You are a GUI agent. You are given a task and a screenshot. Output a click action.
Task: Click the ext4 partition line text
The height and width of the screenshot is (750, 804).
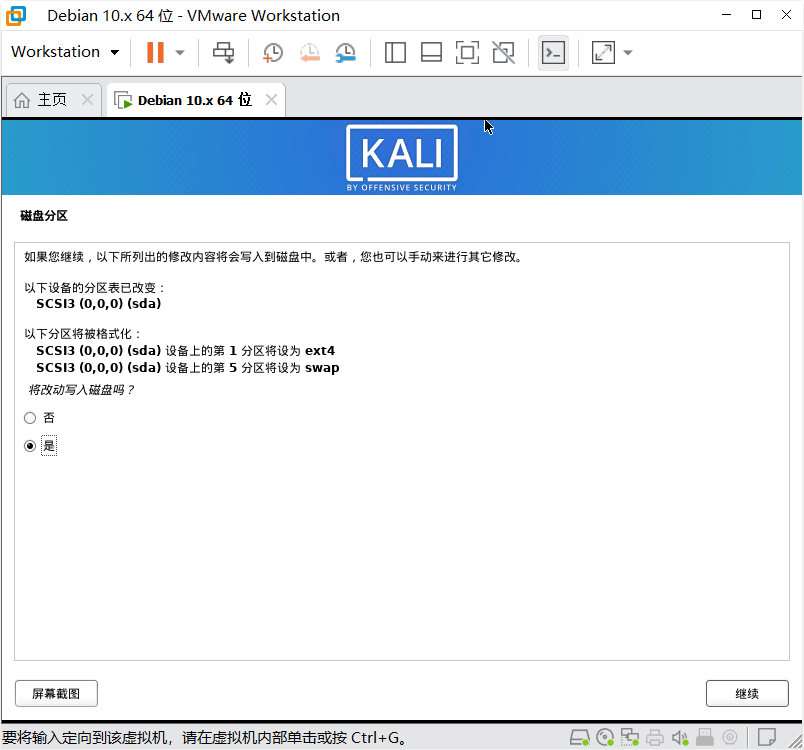pos(185,351)
